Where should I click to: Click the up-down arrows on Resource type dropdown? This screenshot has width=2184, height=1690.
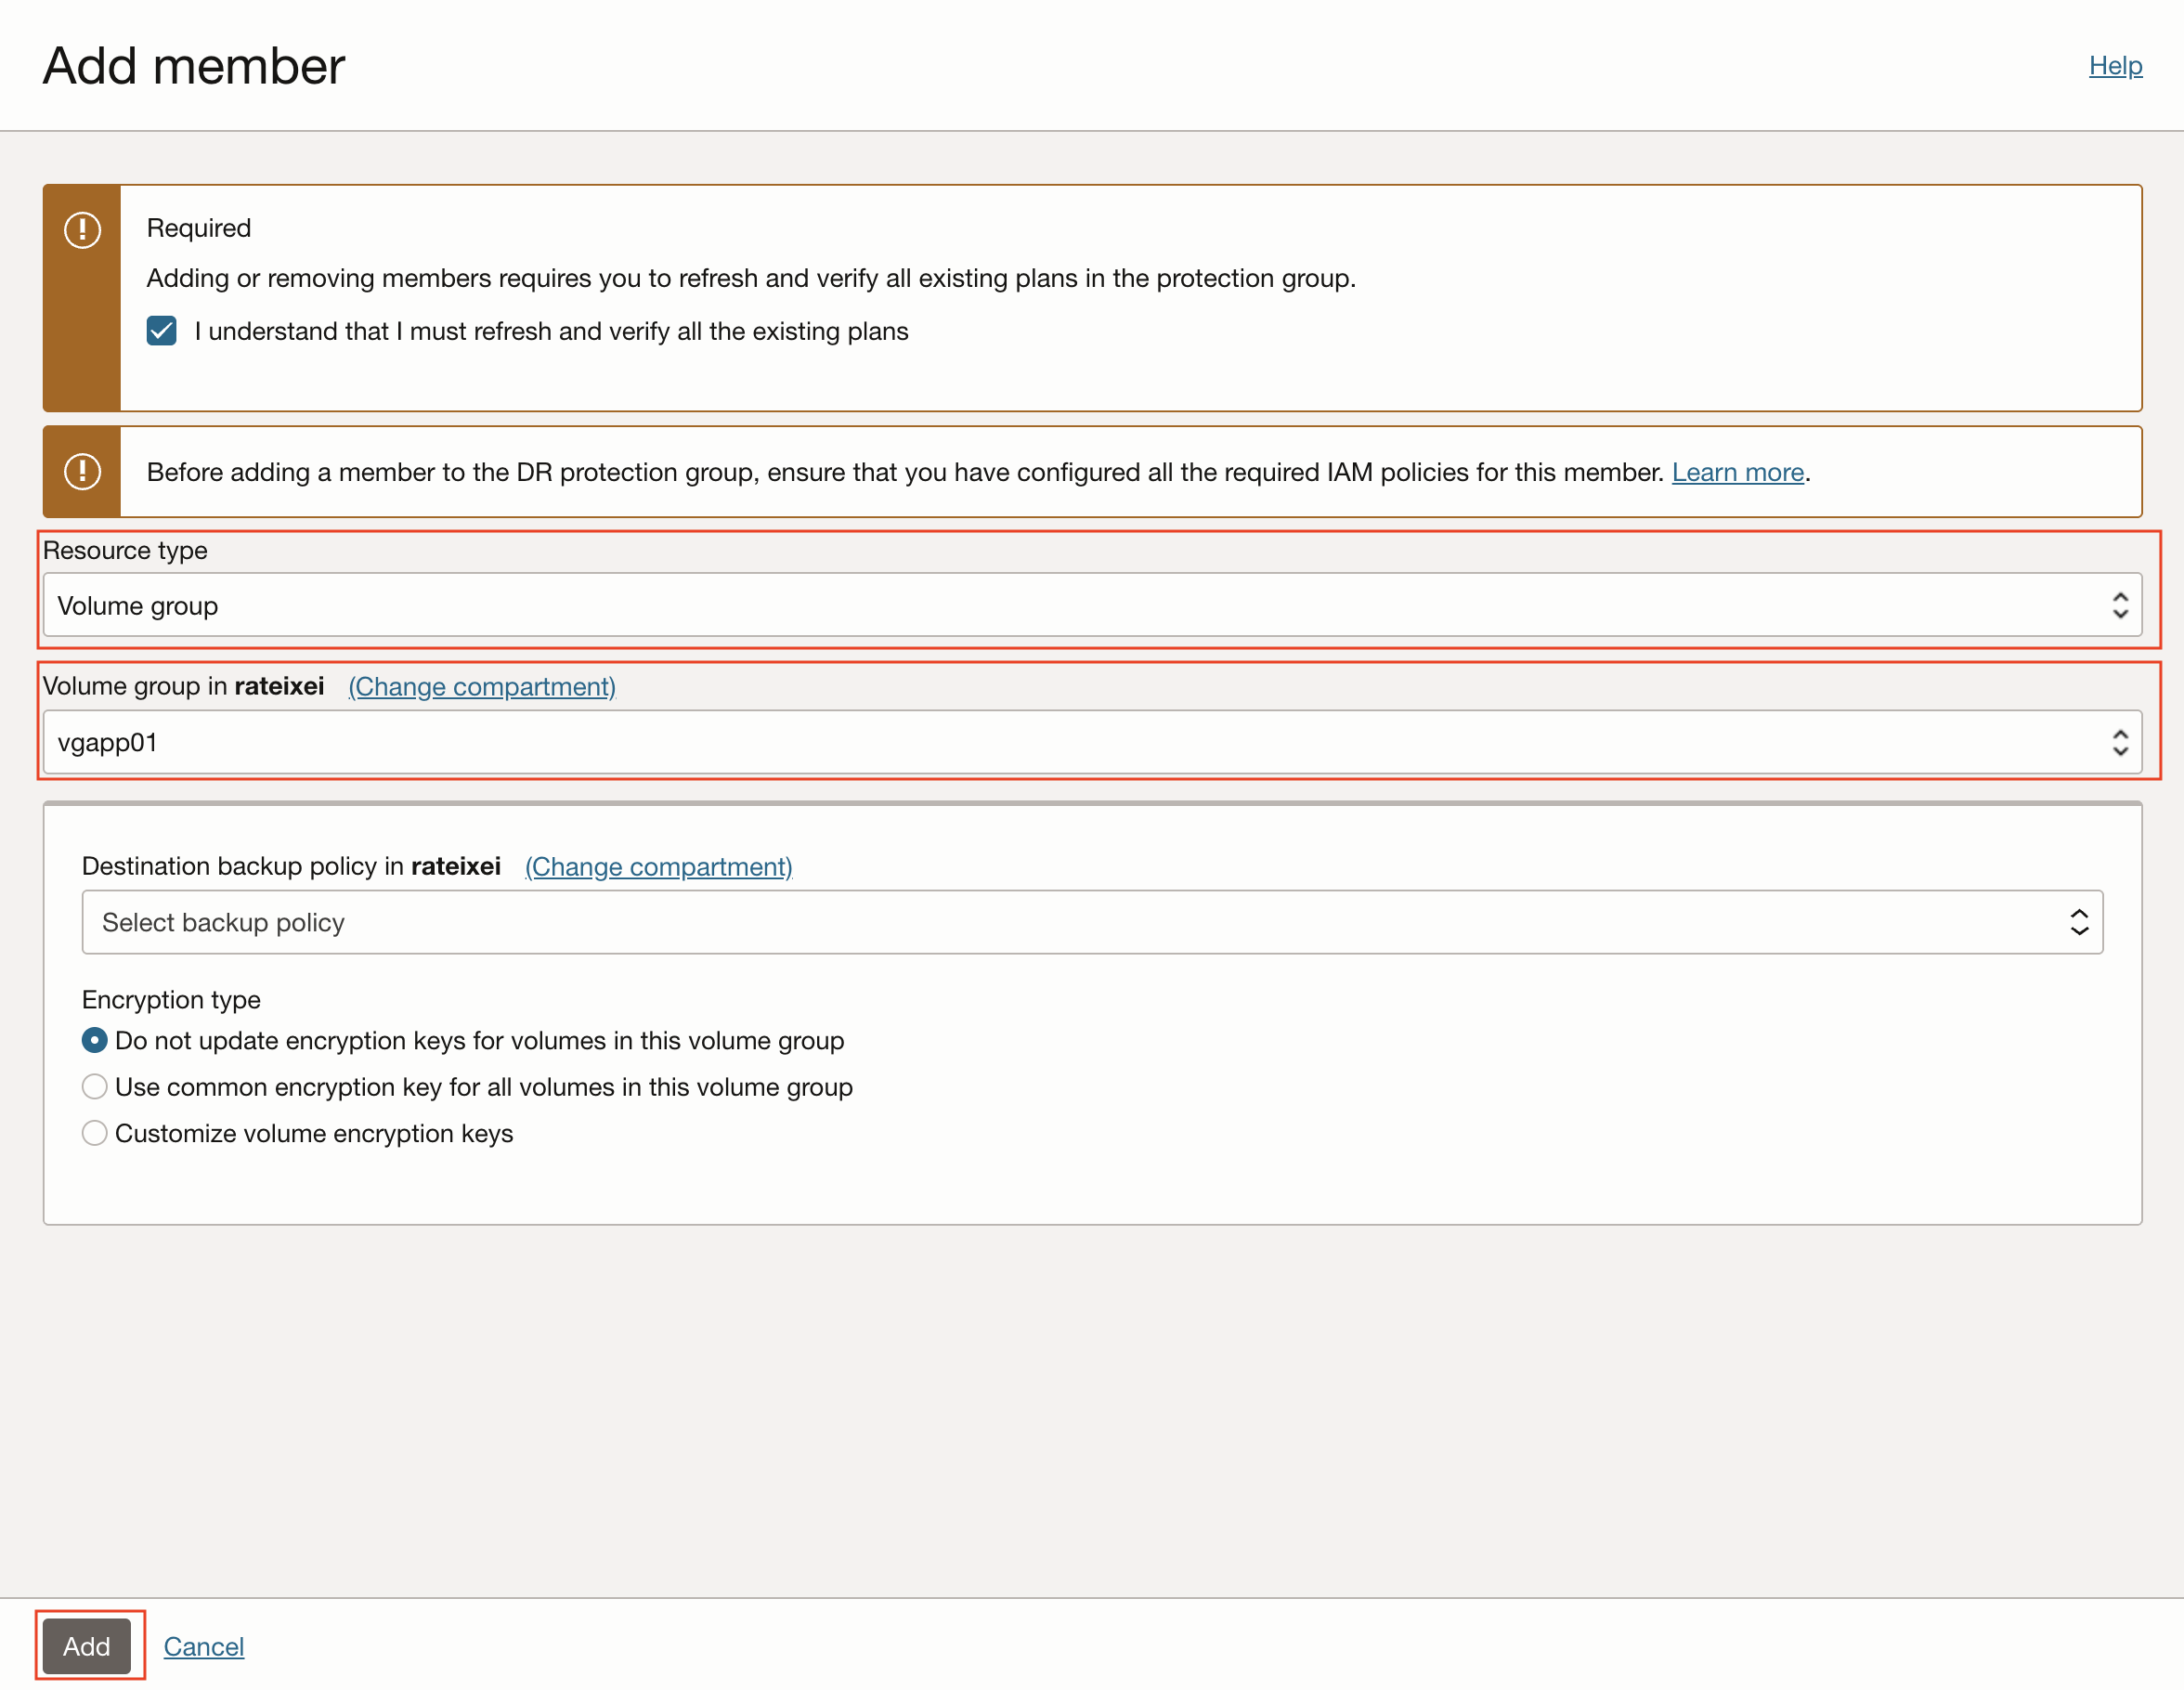click(2119, 605)
